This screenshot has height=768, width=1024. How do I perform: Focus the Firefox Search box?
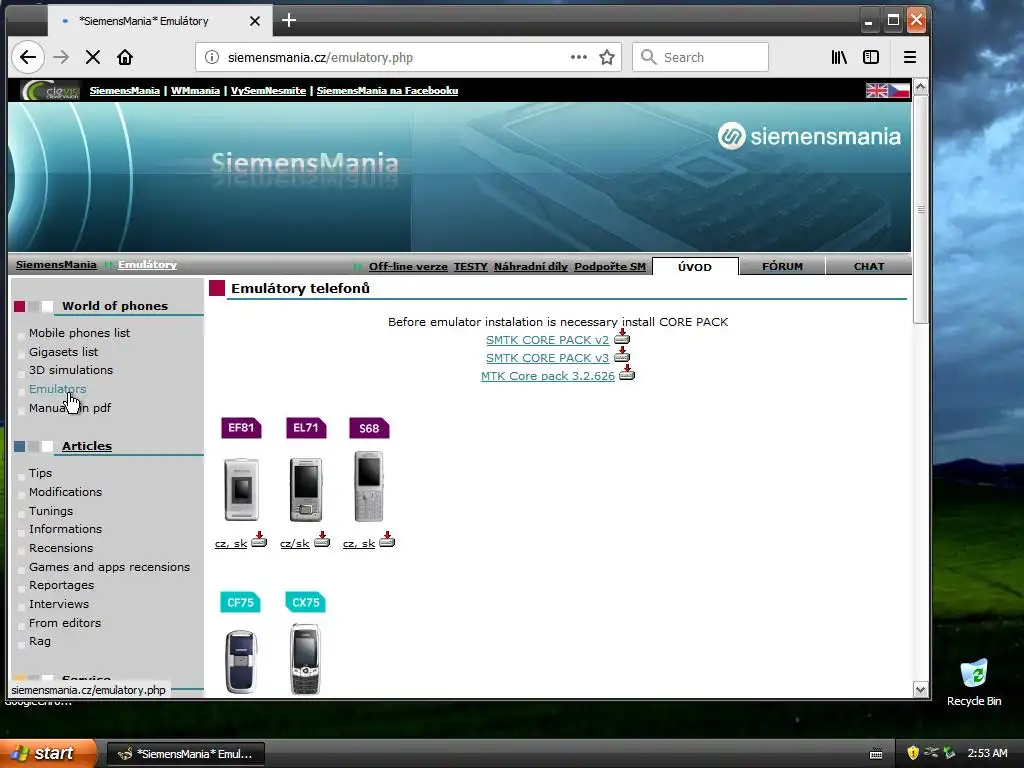700,57
